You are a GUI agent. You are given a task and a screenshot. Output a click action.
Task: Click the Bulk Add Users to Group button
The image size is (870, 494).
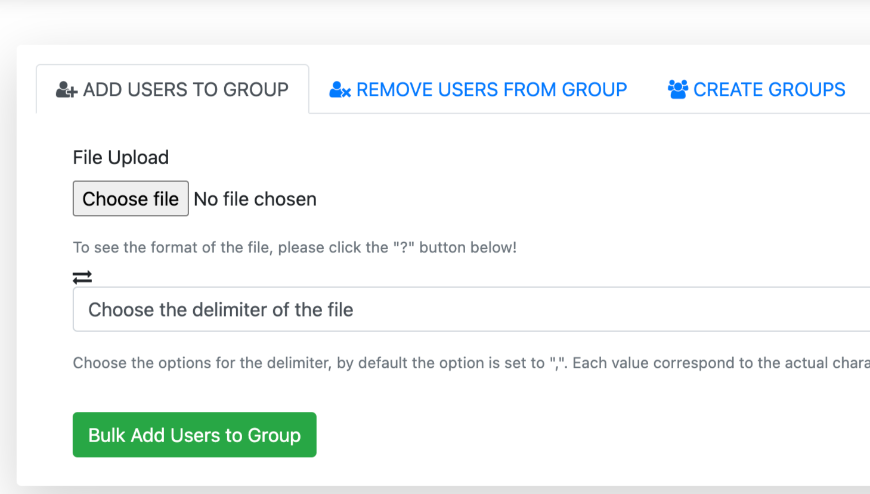(x=194, y=435)
